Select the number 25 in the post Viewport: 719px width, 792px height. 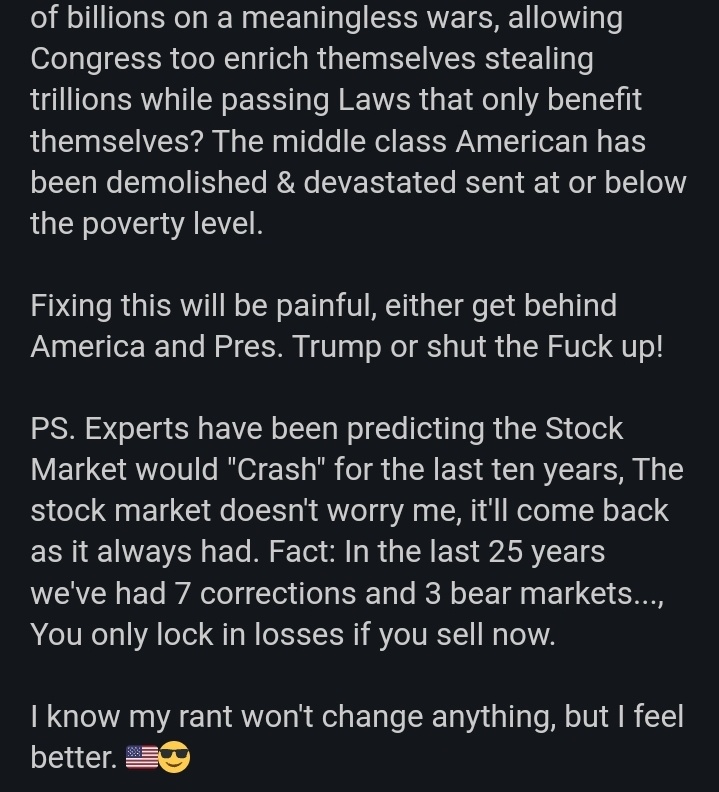pos(505,552)
